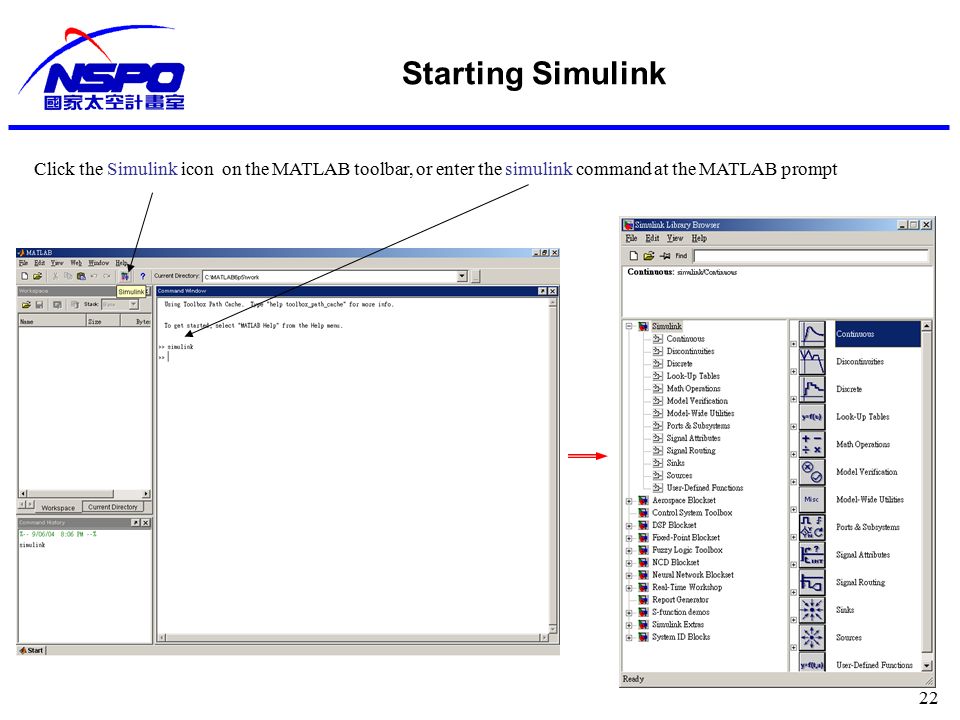Select the Math Operations library icon
This screenshot has width=960, height=720.
point(812,444)
